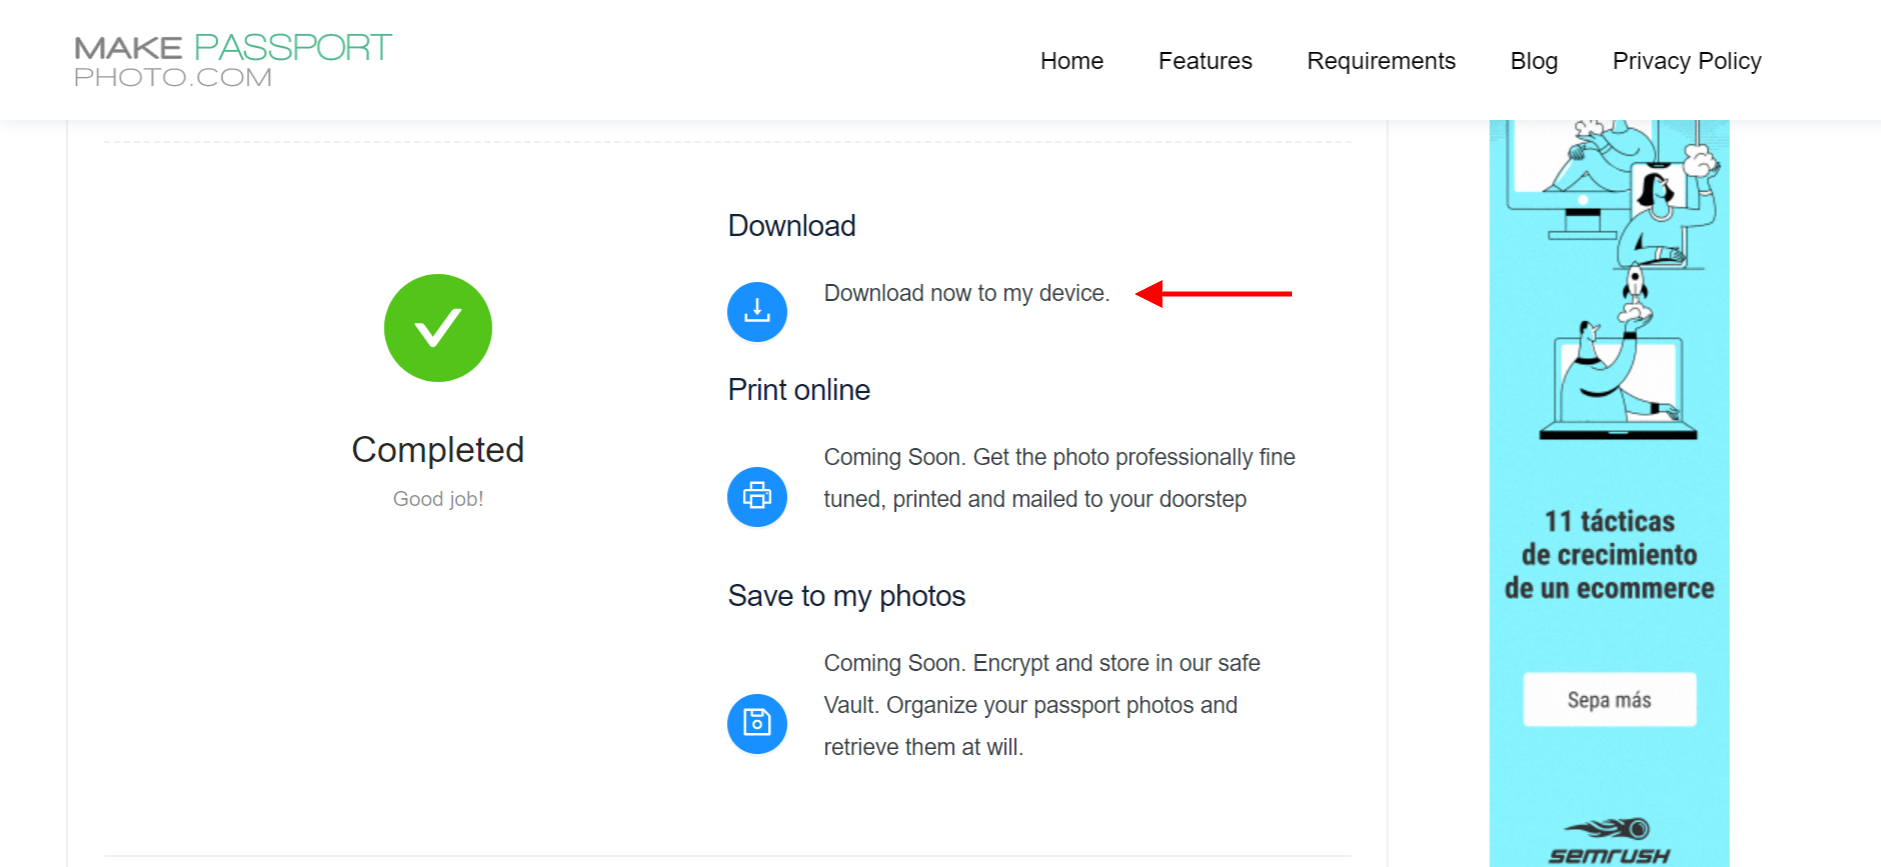This screenshot has width=1881, height=867.
Task: Click the Make Passport Photo logo
Action: pos(233,60)
